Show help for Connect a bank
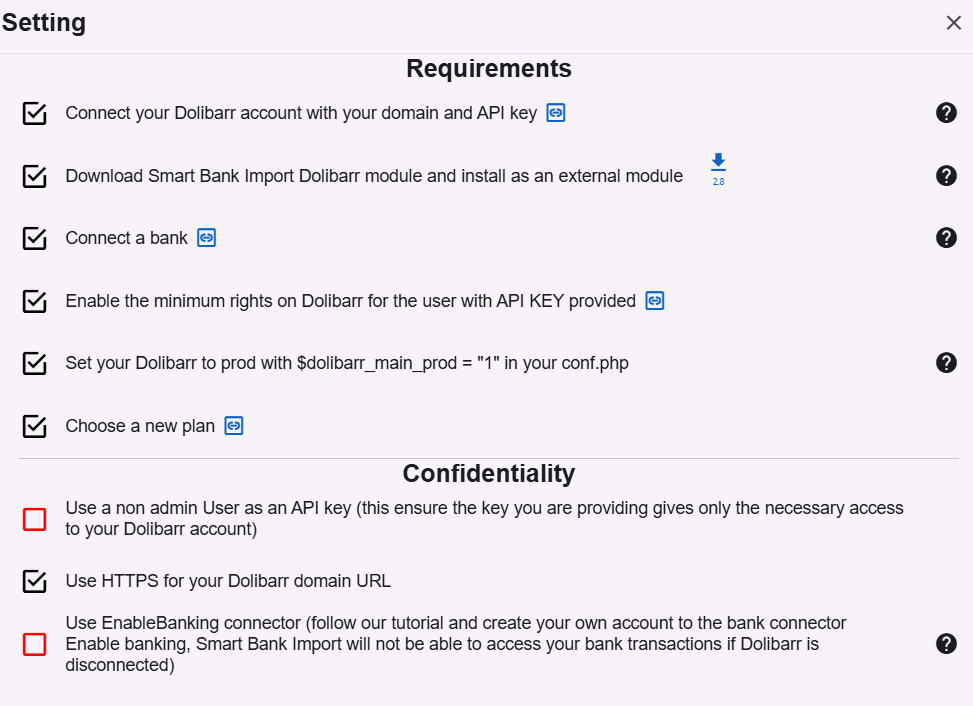This screenshot has height=706, width=973. [946, 238]
